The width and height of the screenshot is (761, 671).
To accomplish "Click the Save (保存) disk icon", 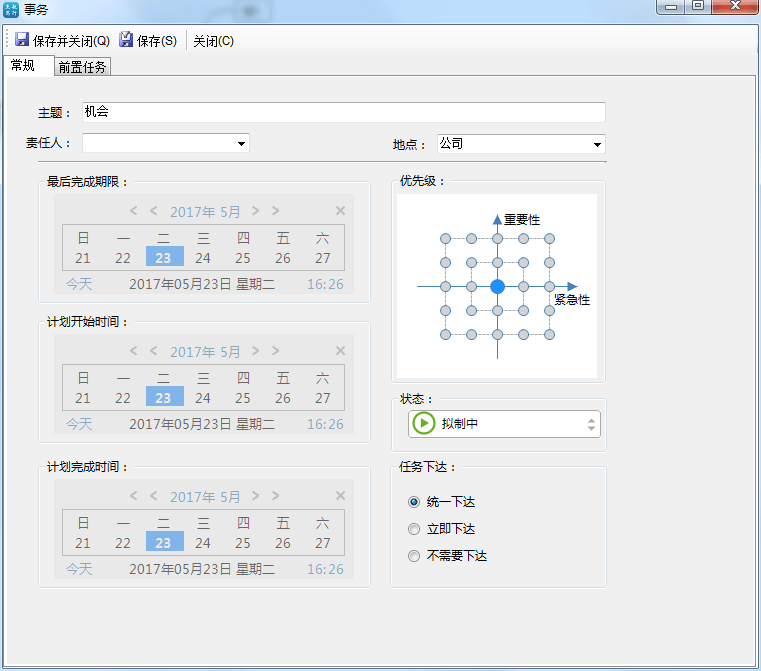I will [126, 41].
